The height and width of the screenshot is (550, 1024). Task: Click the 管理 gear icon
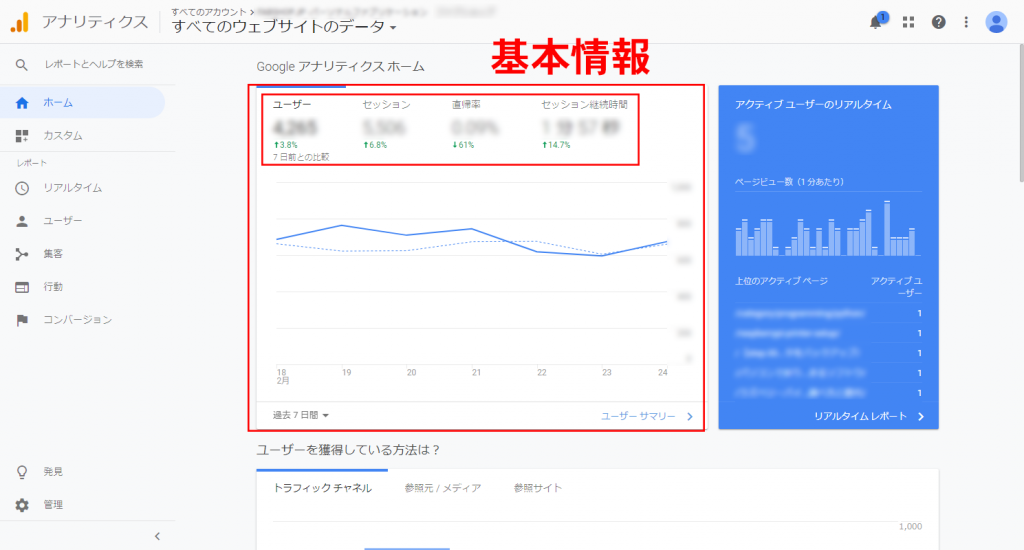(22, 505)
